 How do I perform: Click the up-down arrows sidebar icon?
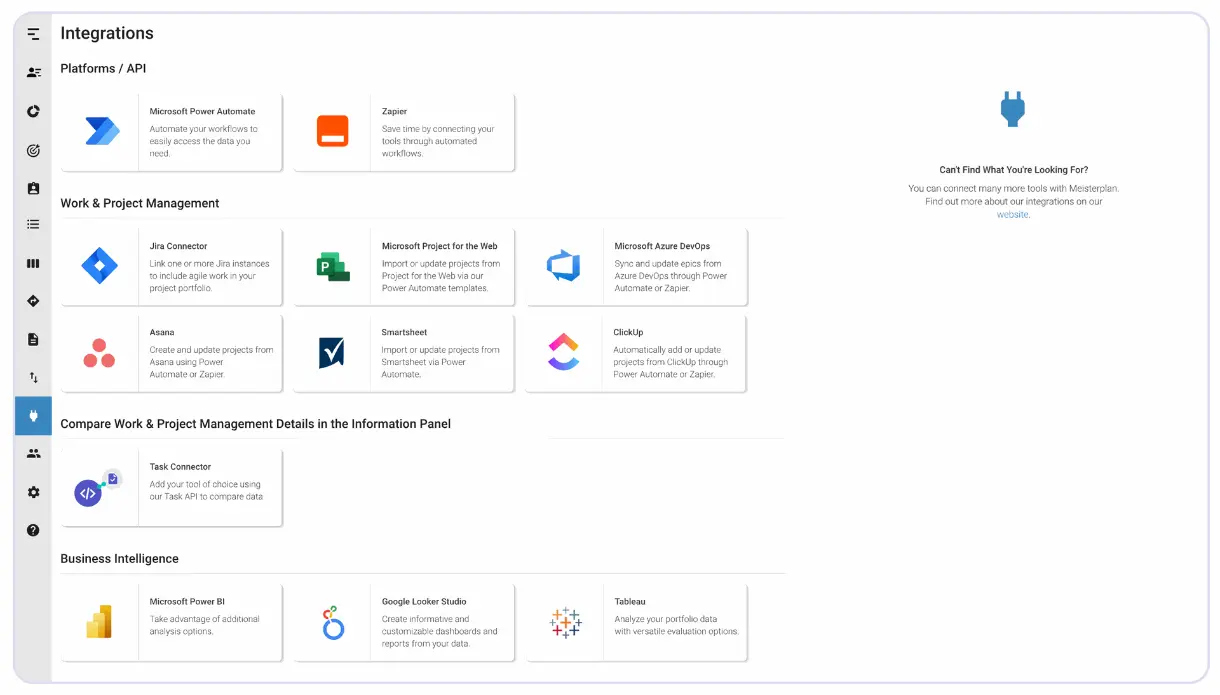pyautogui.click(x=33, y=378)
